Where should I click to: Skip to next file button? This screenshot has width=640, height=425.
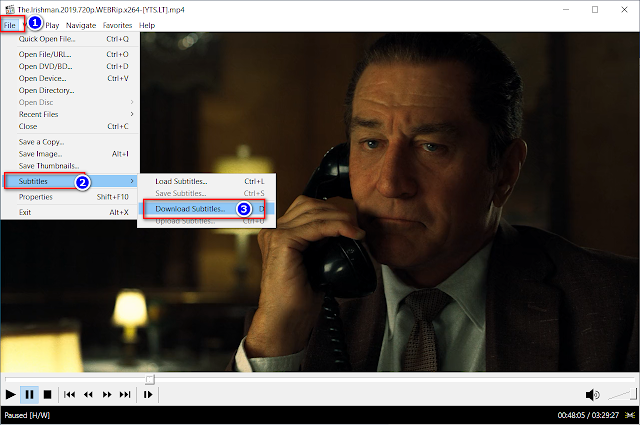pos(125,394)
